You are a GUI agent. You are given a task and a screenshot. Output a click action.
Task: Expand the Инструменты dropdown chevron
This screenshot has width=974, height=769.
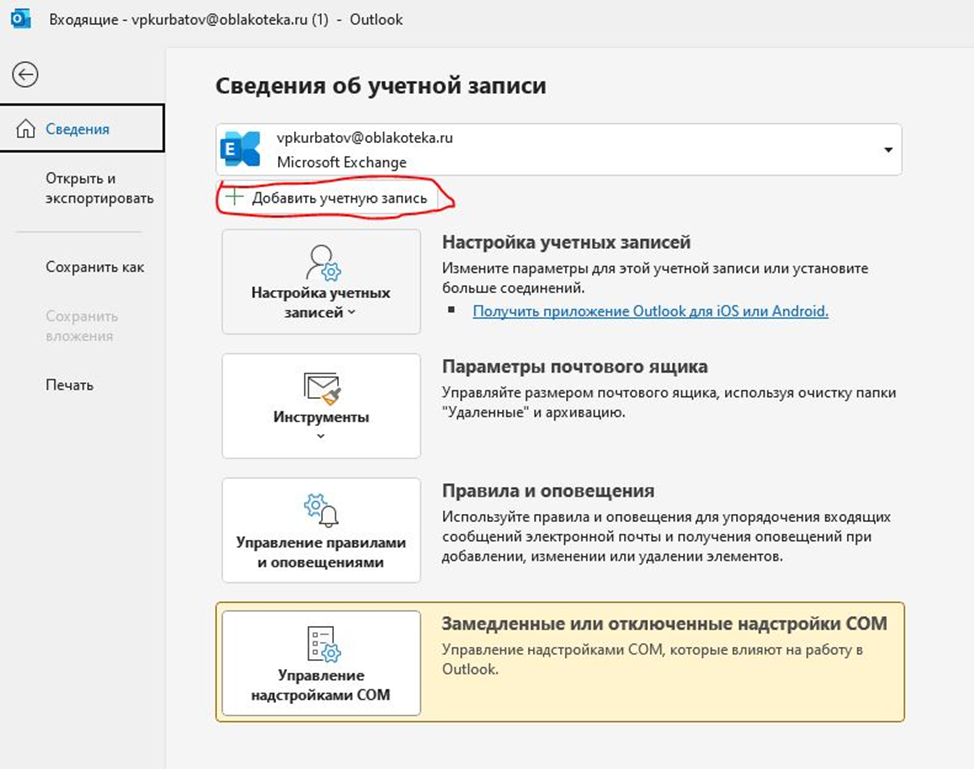pyautogui.click(x=321, y=436)
